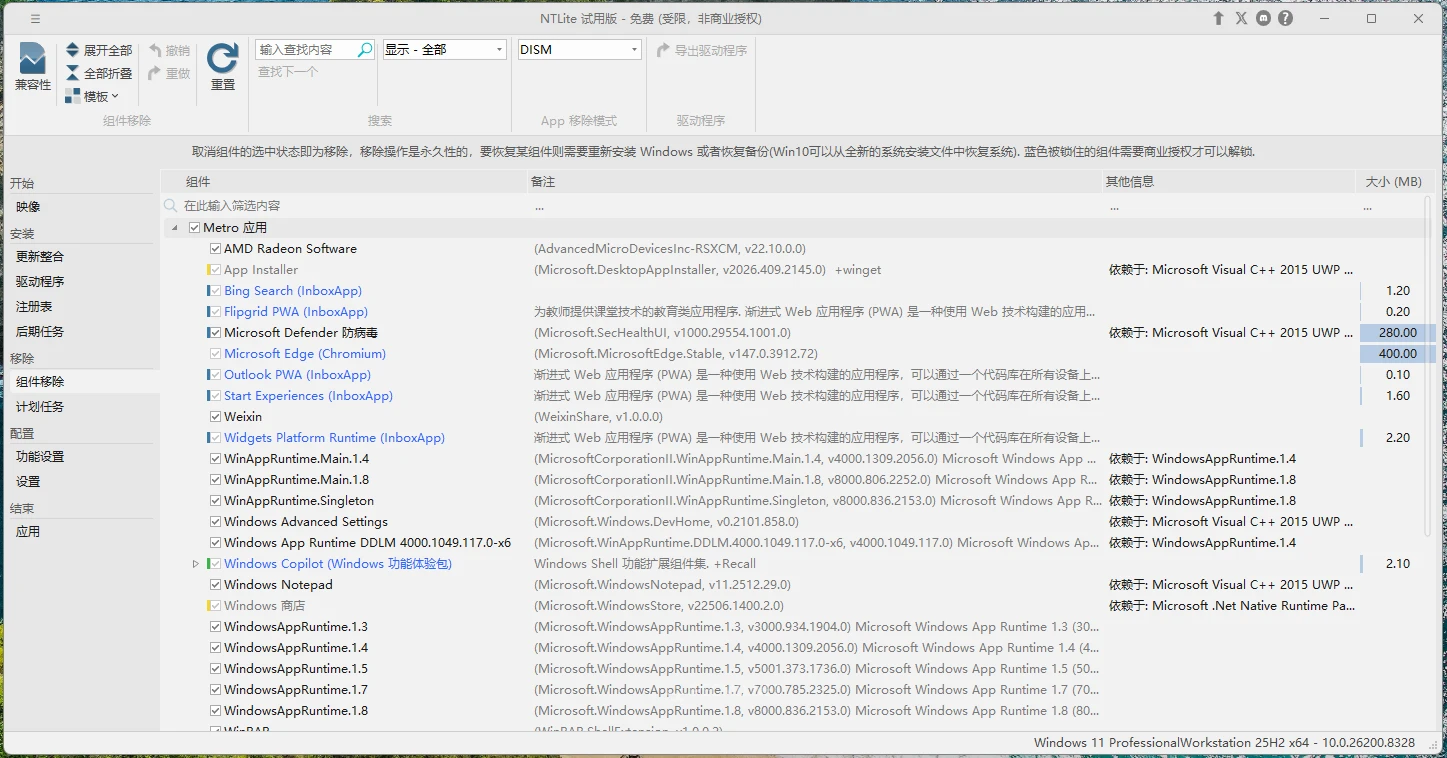The image size is (1447, 758).
Task: Sort by the 大小 (MB) column header
Action: tap(1394, 182)
